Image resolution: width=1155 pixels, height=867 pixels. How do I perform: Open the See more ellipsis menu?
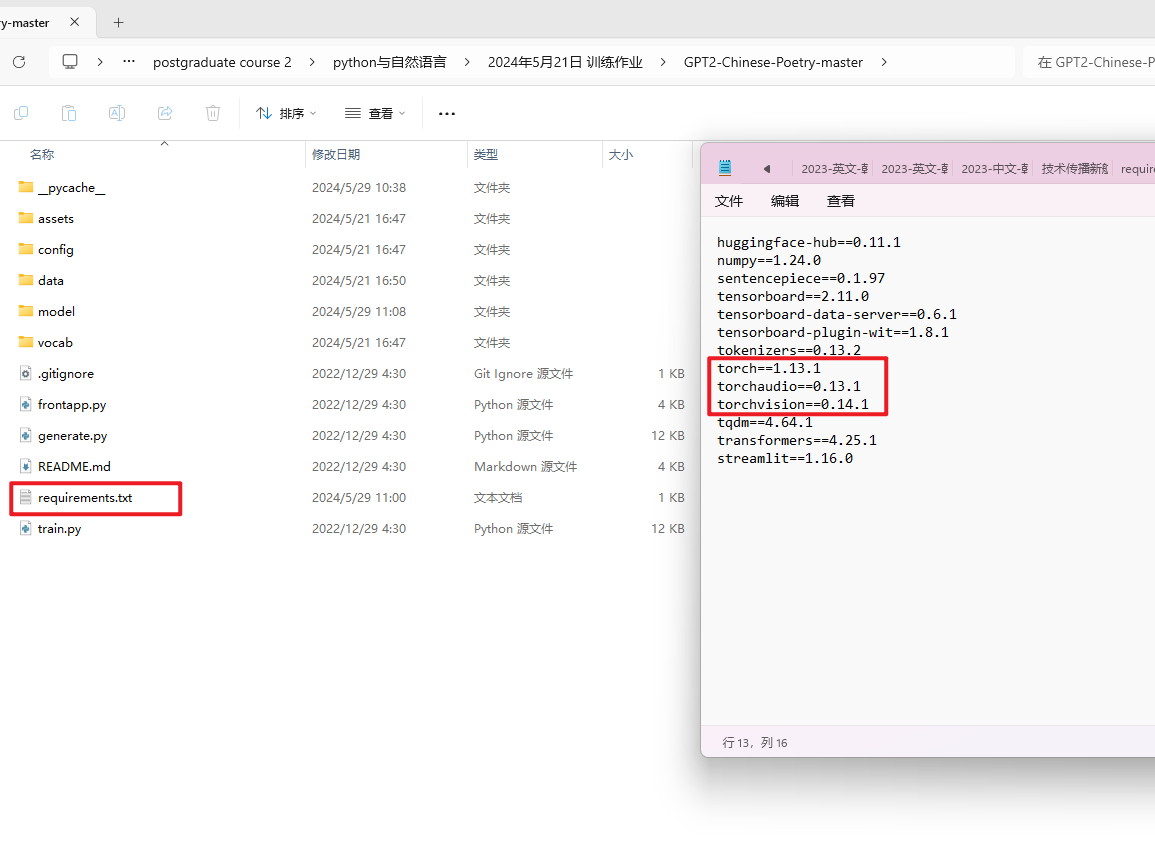(x=447, y=113)
